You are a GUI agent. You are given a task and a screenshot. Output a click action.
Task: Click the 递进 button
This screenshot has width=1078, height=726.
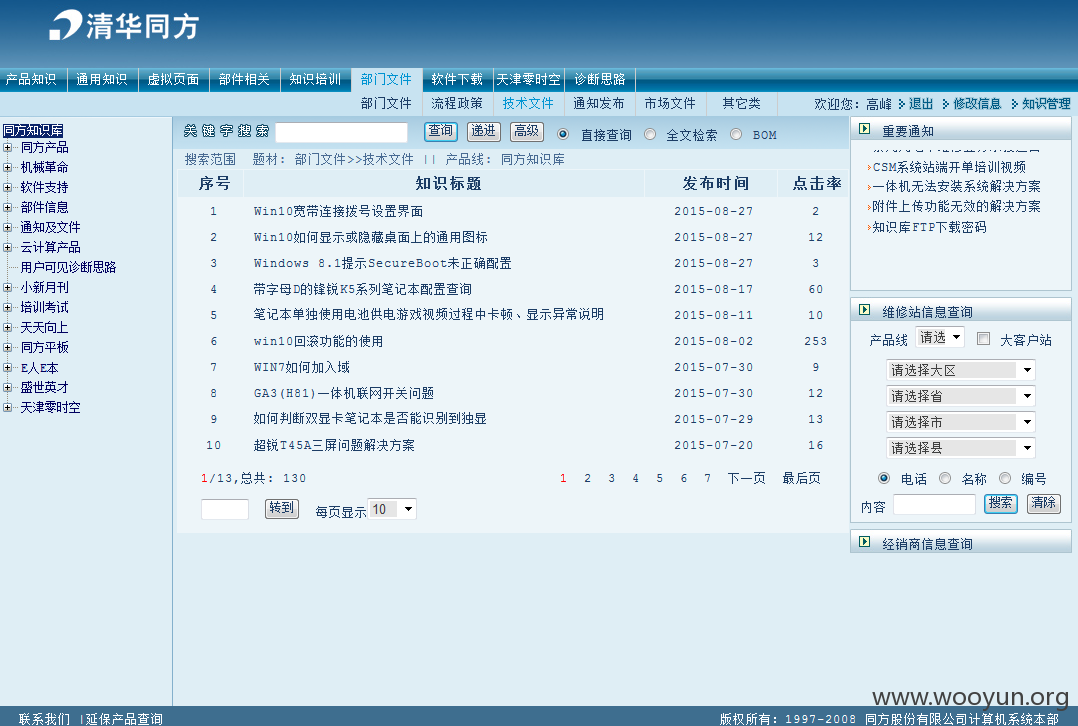click(483, 131)
